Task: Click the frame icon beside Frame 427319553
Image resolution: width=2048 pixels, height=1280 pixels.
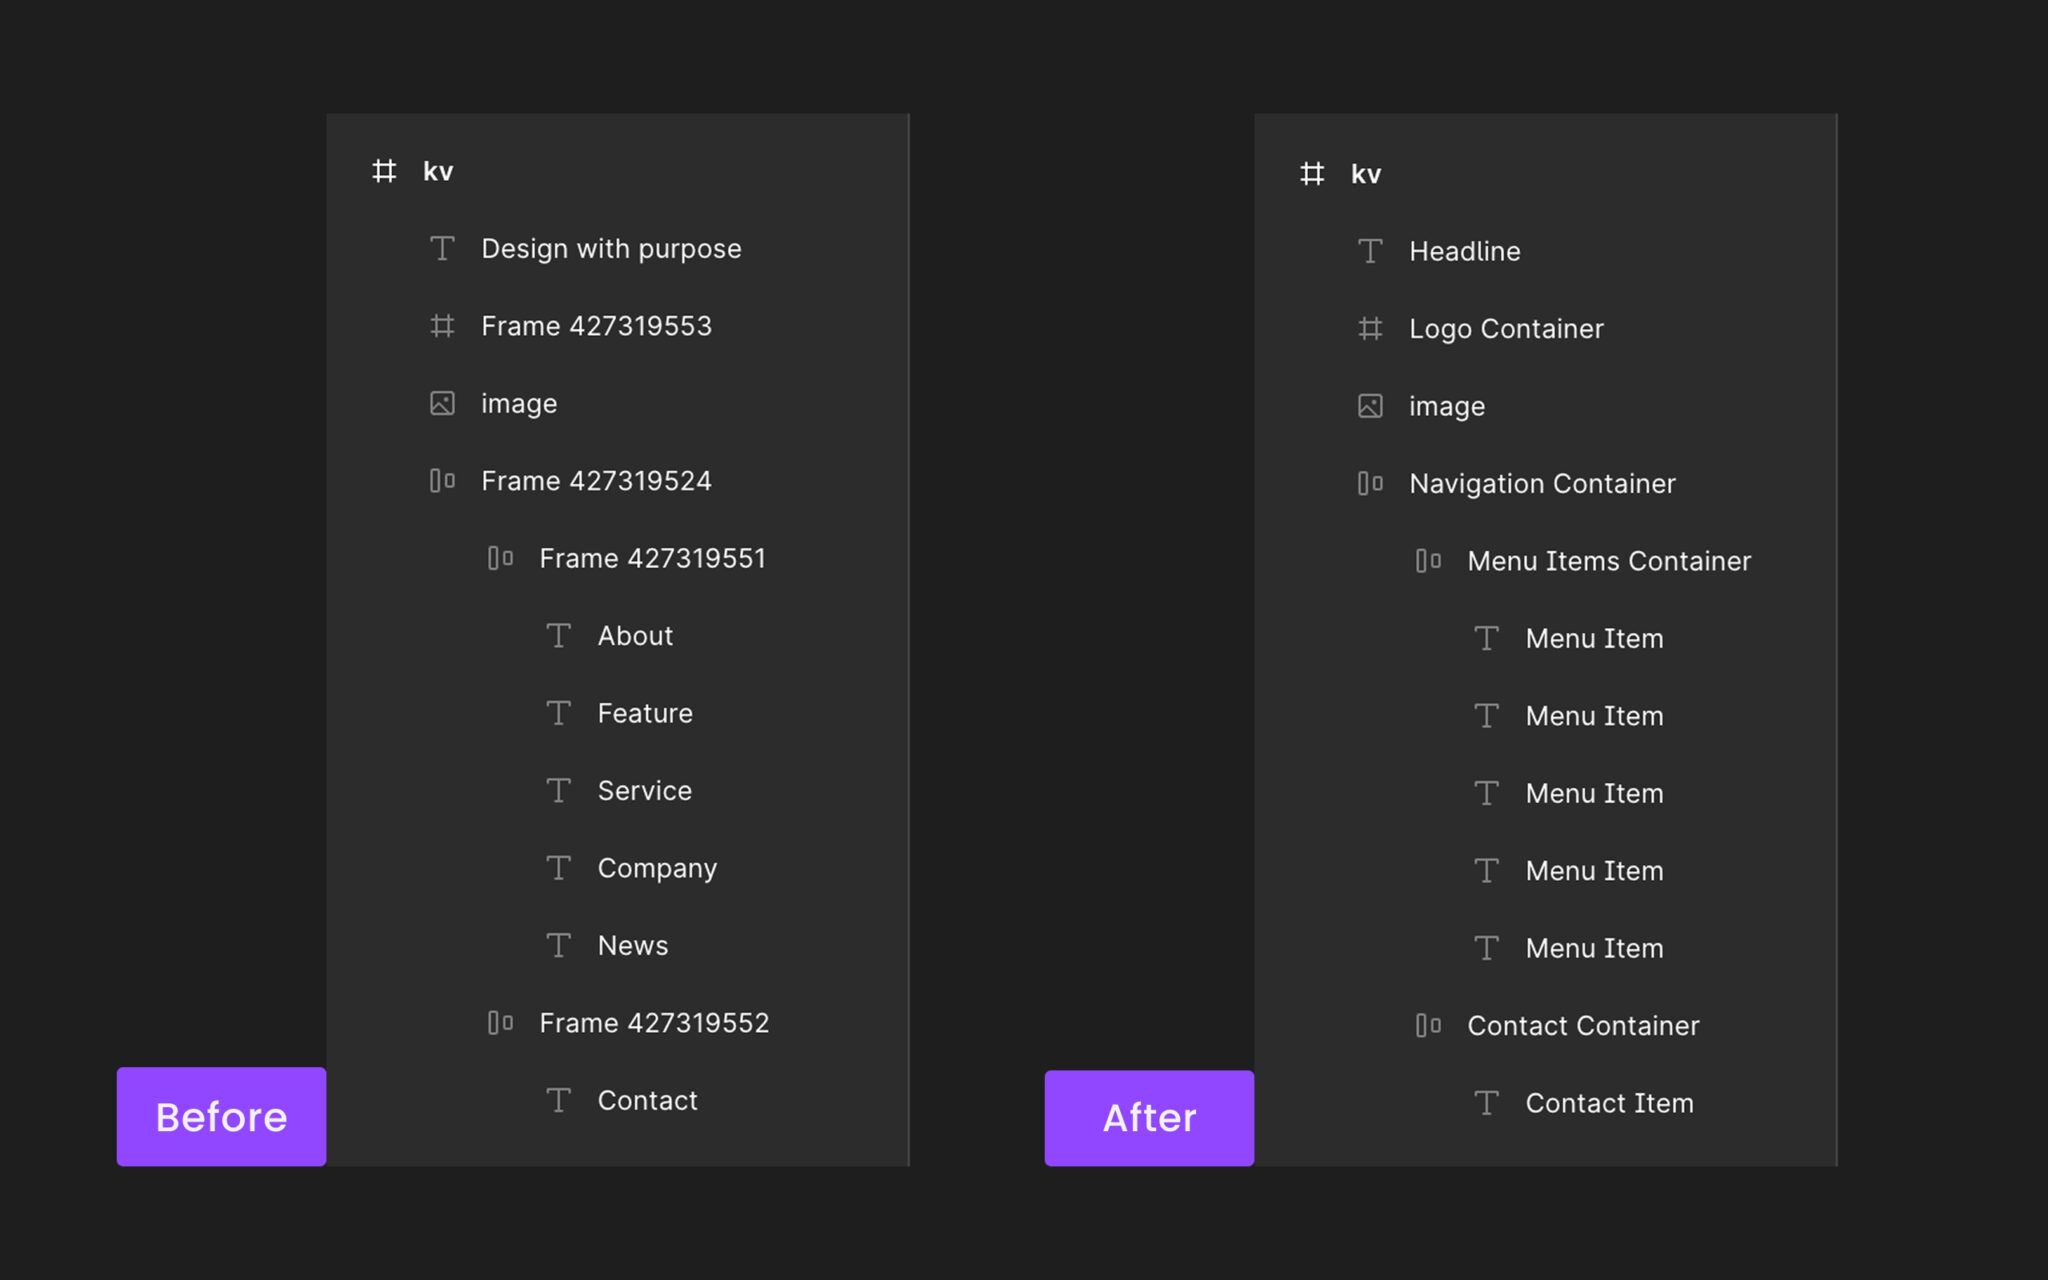Action: click(x=442, y=326)
